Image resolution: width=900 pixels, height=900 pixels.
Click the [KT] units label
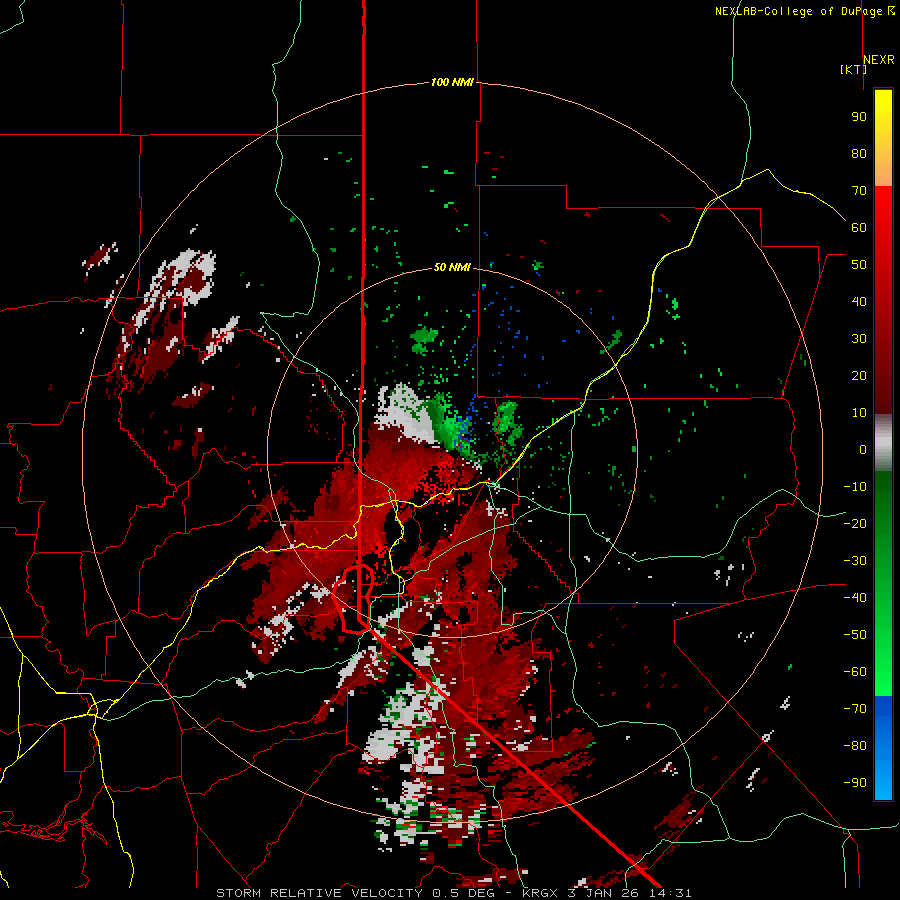(853, 69)
